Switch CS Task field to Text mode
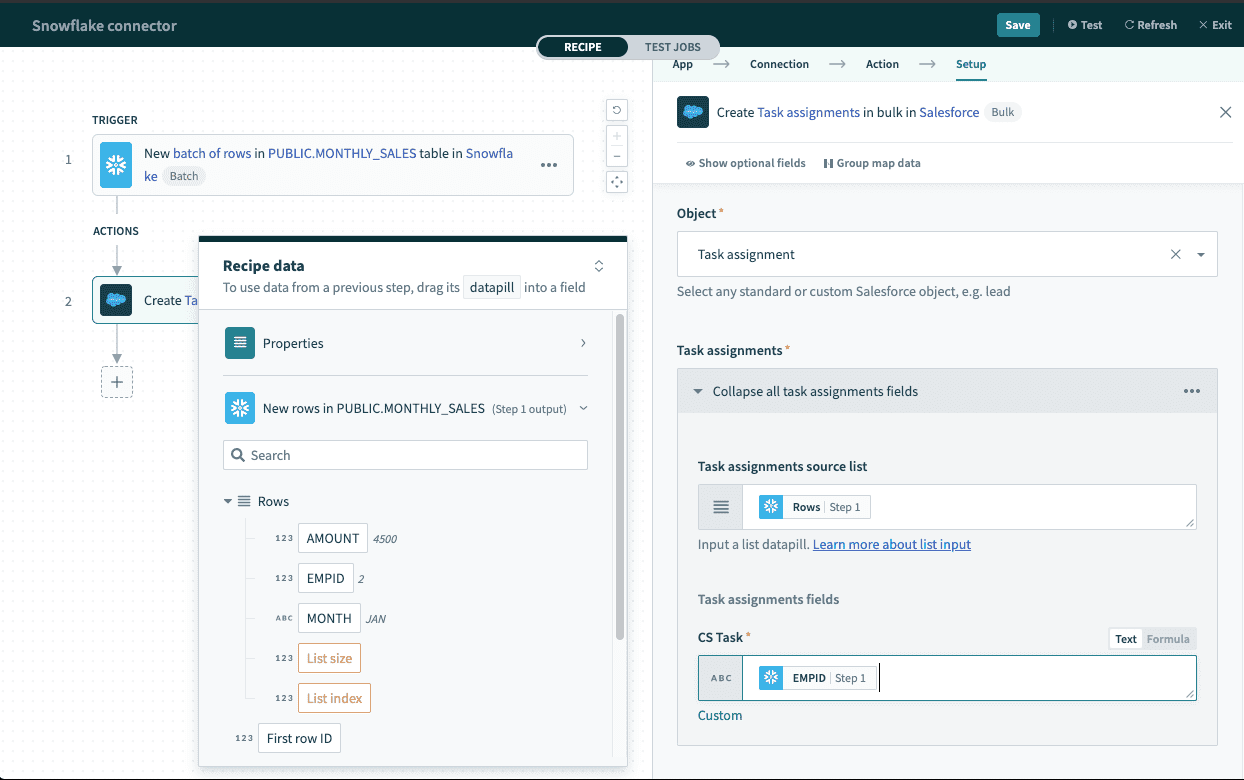Viewport: 1244px width, 780px height. click(1126, 639)
